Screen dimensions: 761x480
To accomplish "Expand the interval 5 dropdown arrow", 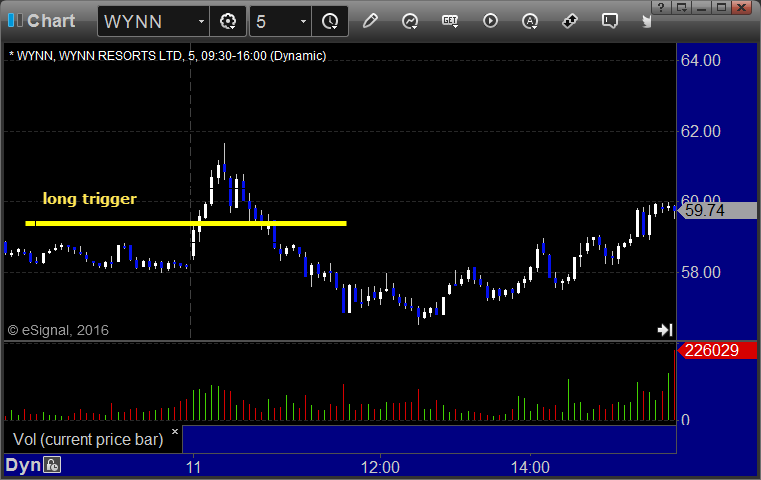I will [303, 21].
